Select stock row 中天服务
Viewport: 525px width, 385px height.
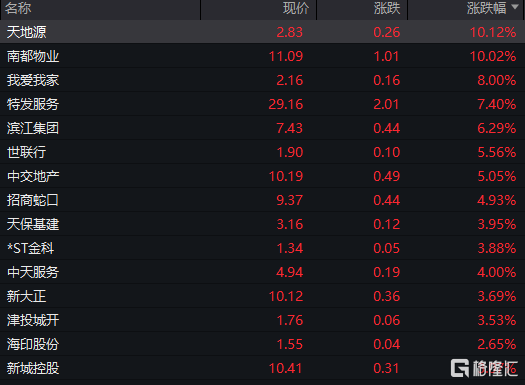click(x=262, y=272)
